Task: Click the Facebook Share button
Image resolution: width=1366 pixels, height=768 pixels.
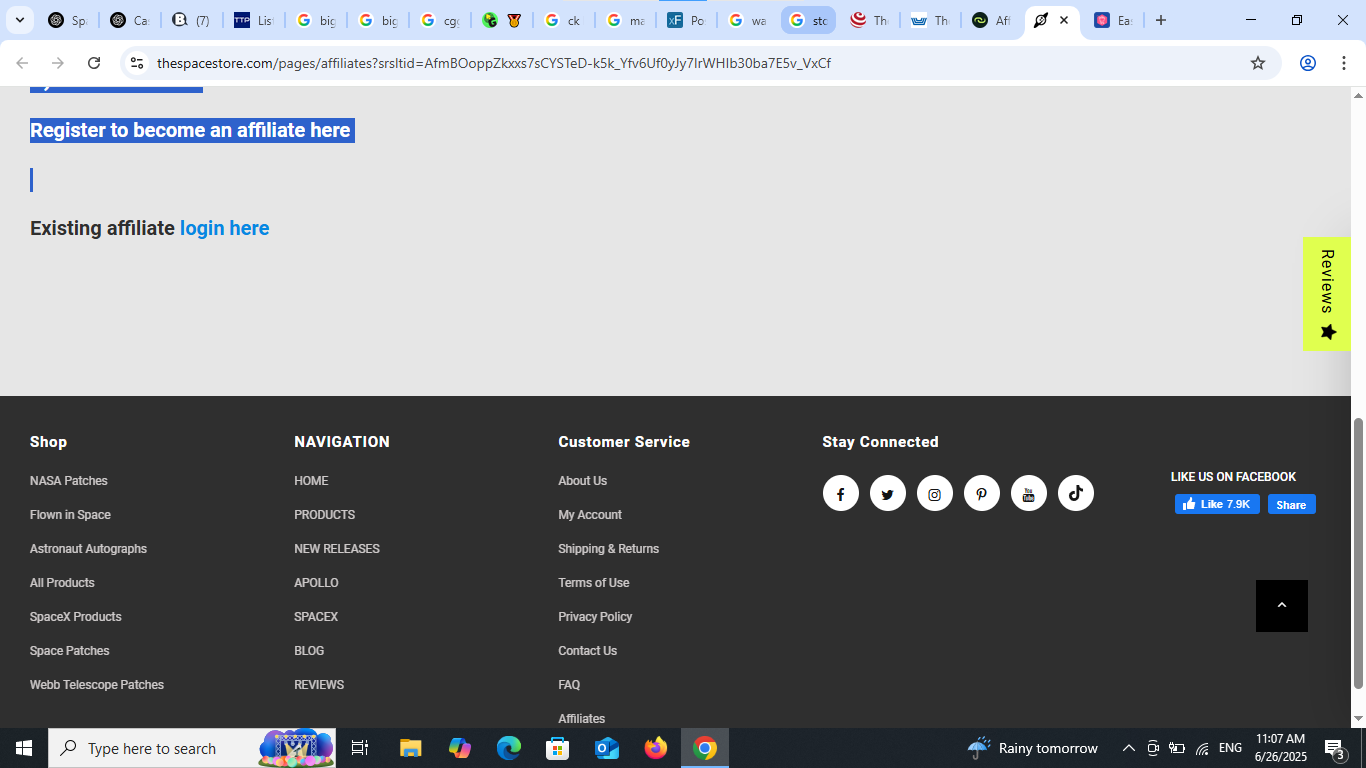Action: click(1291, 504)
